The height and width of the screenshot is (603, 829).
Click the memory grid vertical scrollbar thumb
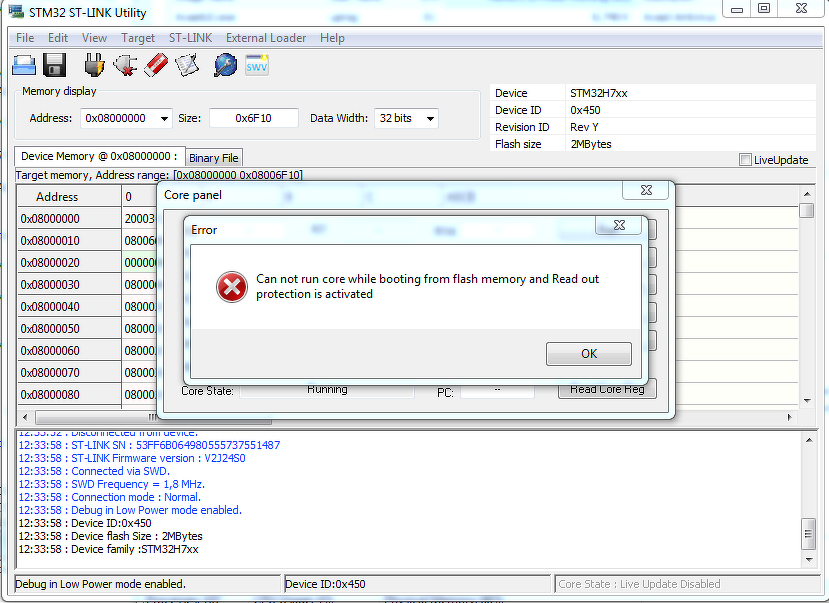(x=807, y=210)
